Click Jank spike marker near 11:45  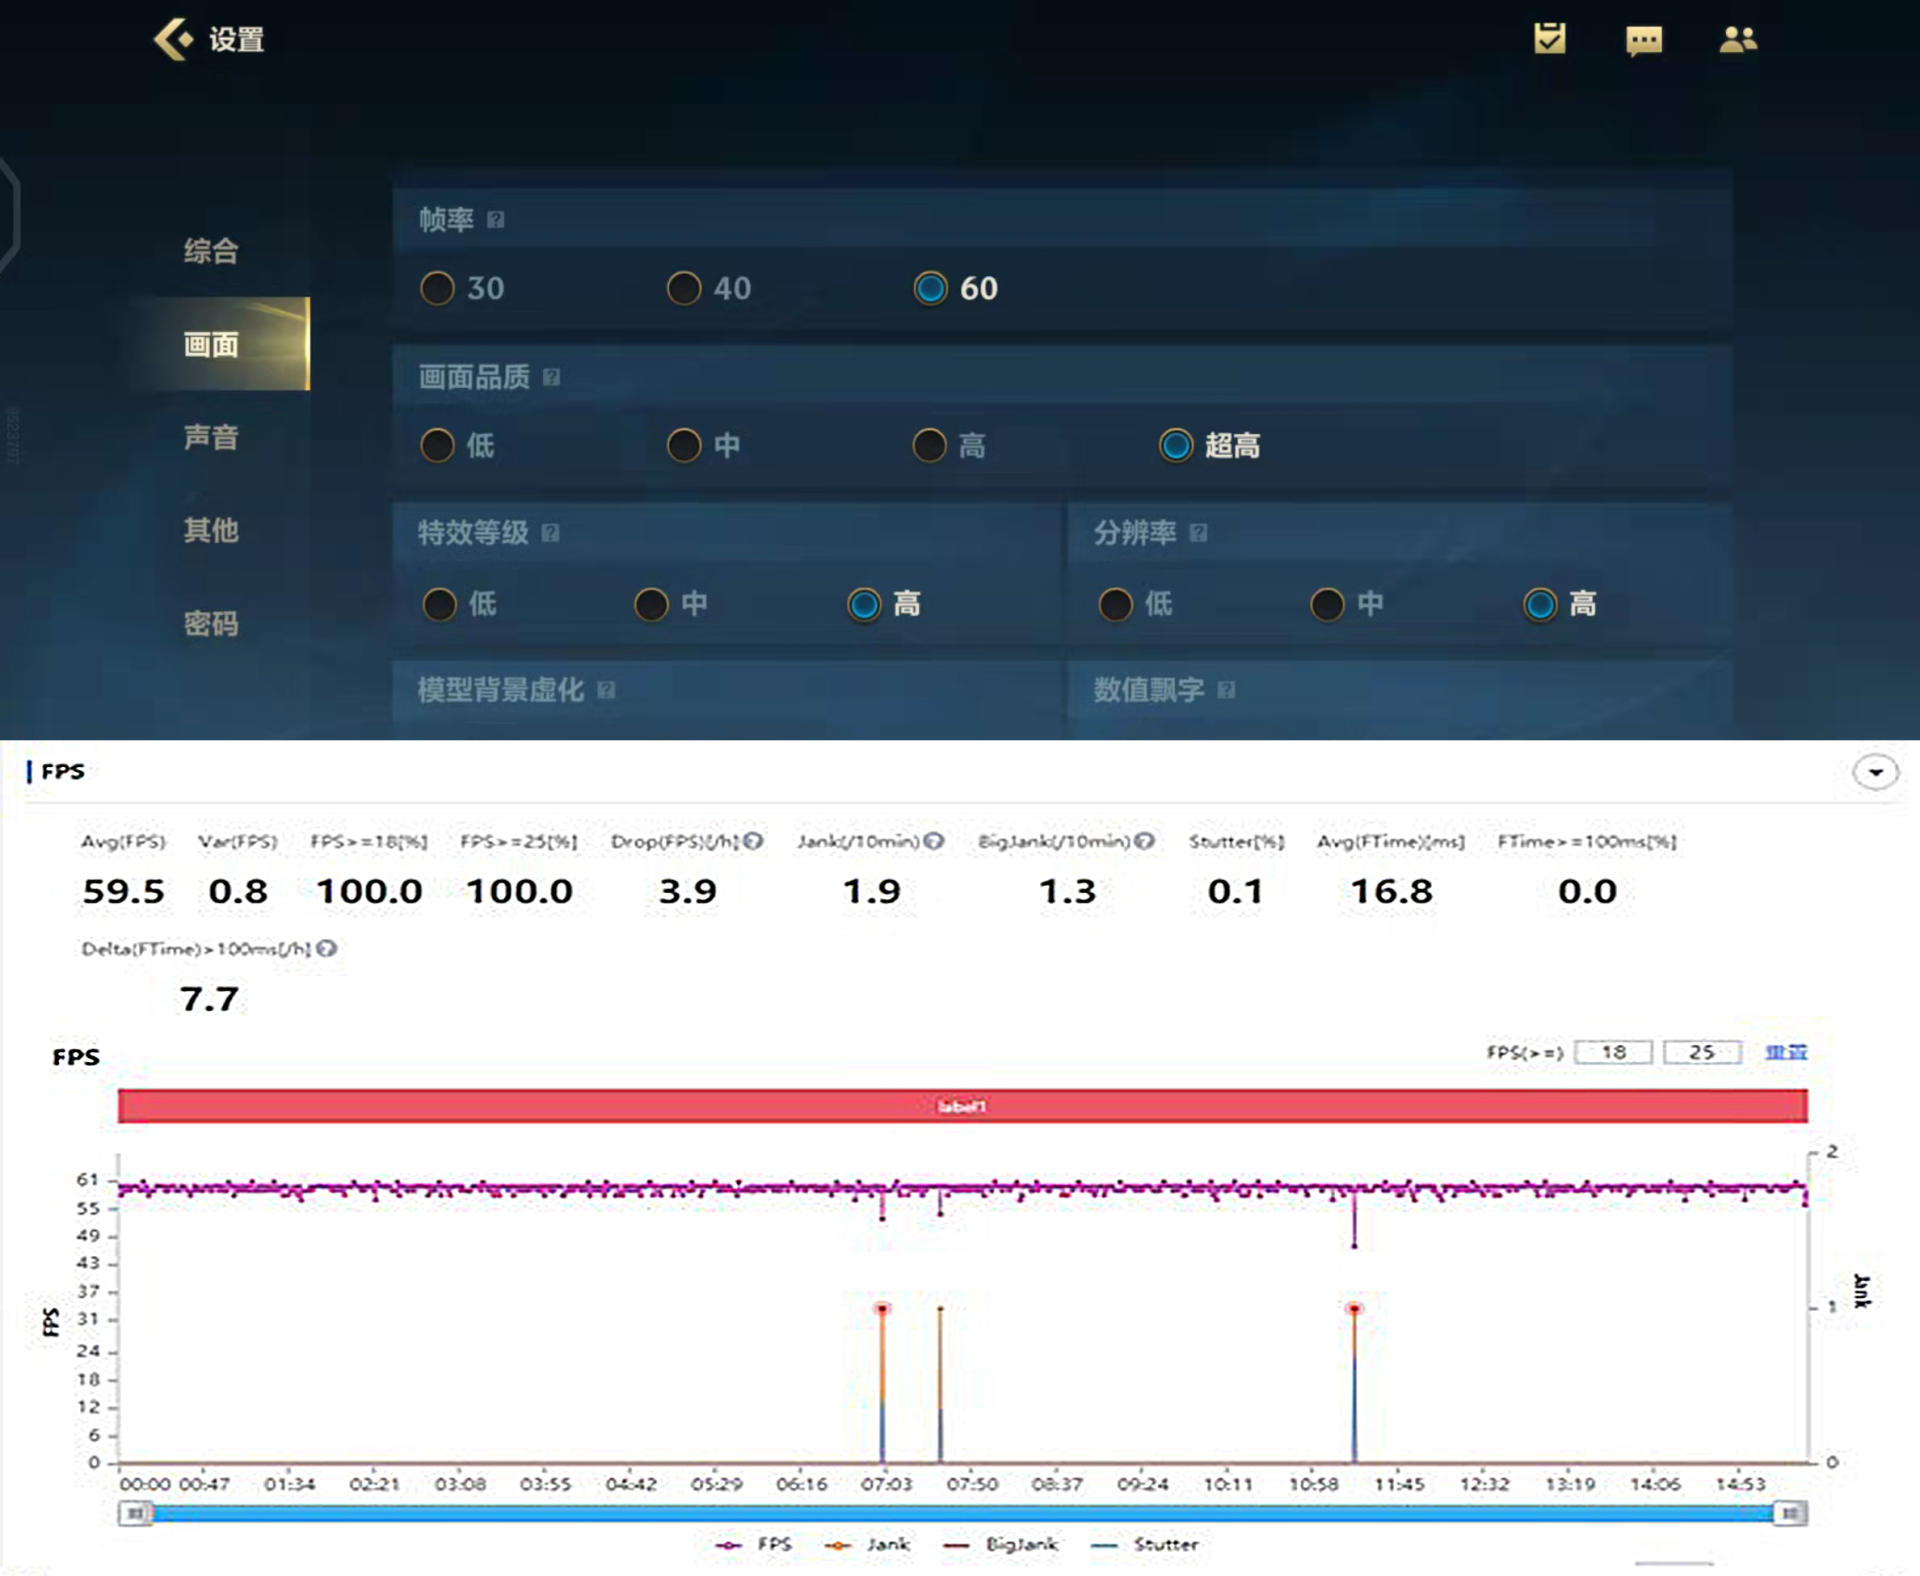coord(1354,1309)
